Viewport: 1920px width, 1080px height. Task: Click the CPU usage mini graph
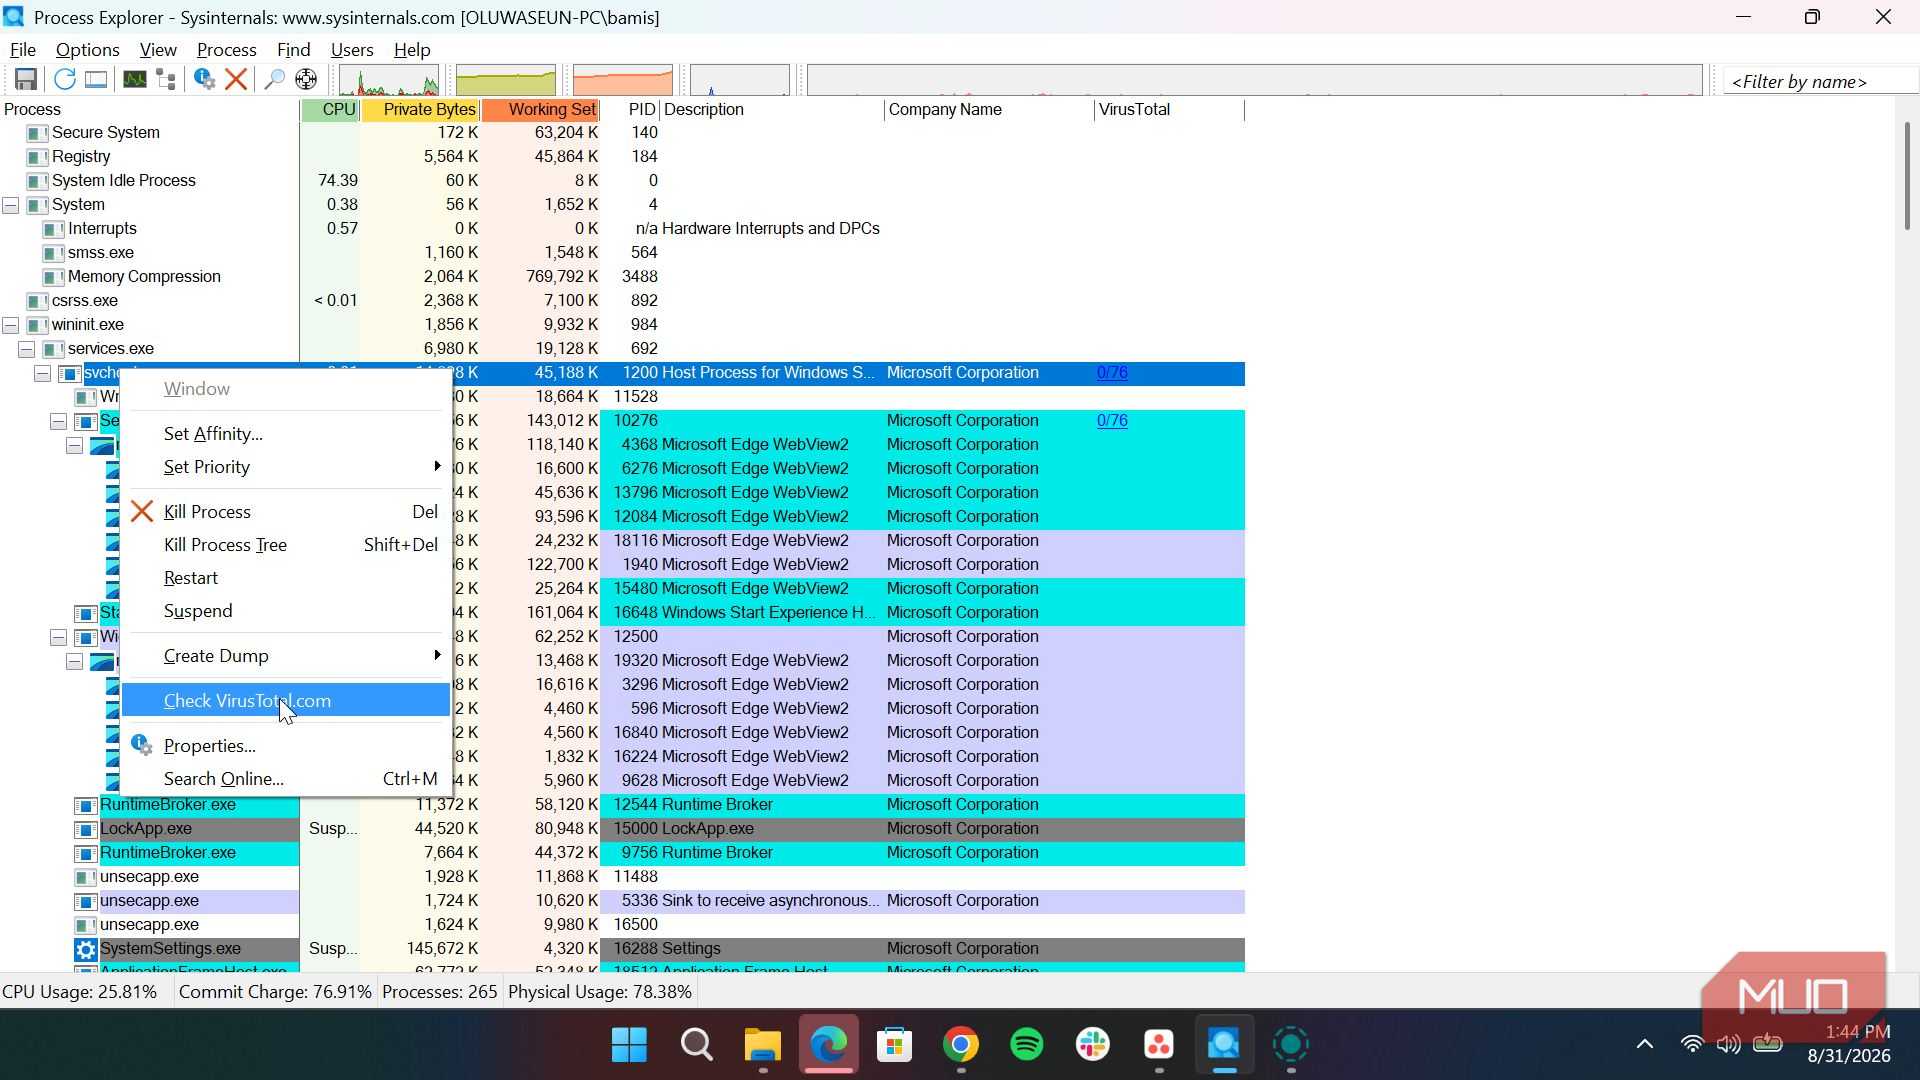point(389,80)
